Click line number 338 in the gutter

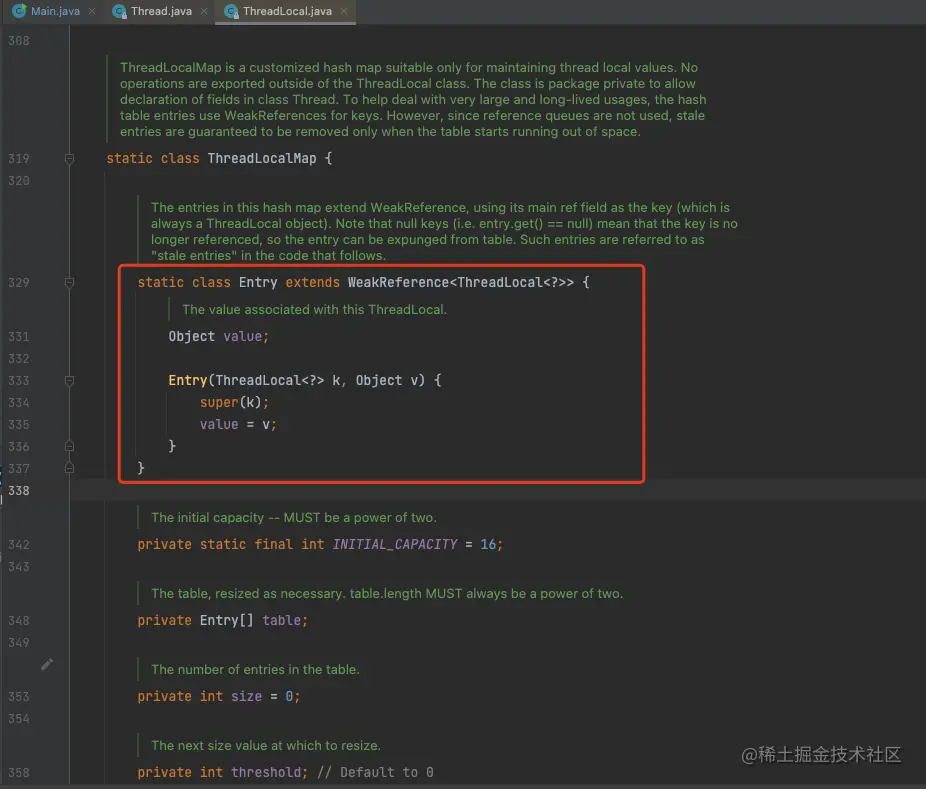18,491
